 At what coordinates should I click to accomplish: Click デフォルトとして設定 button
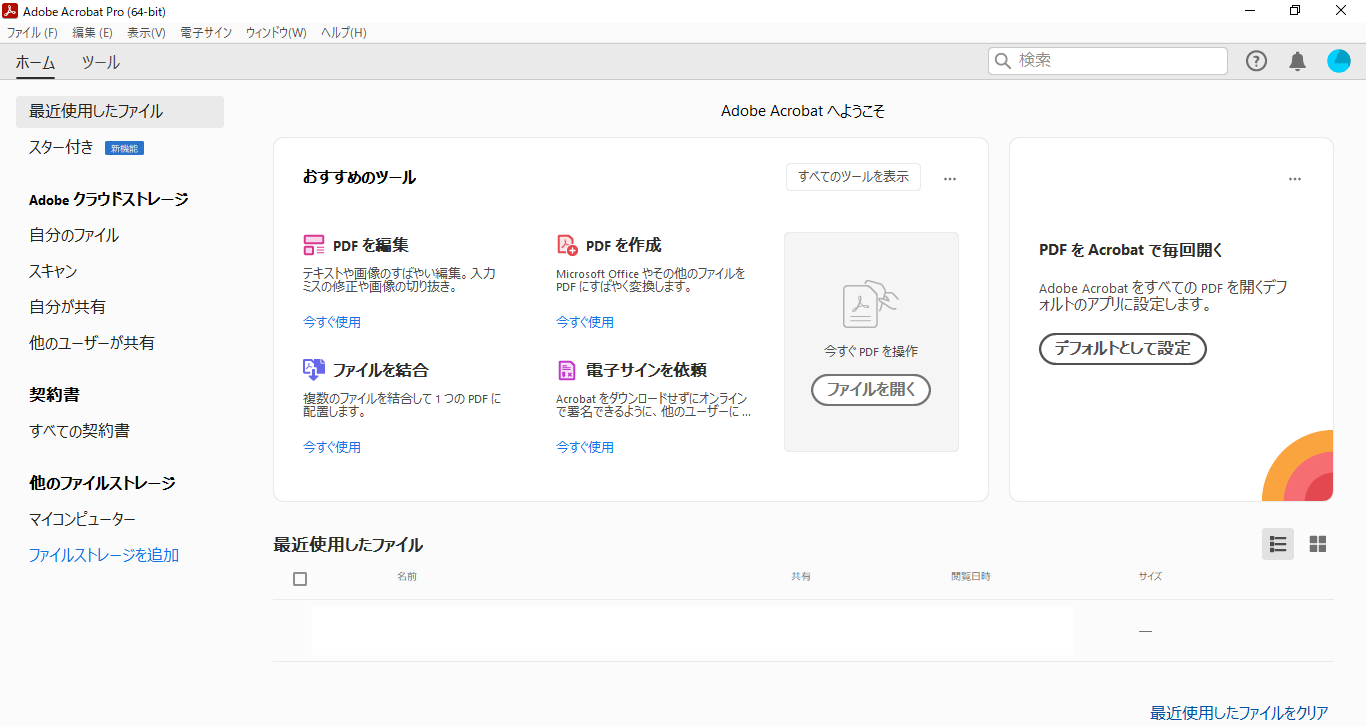pyautogui.click(x=1123, y=349)
